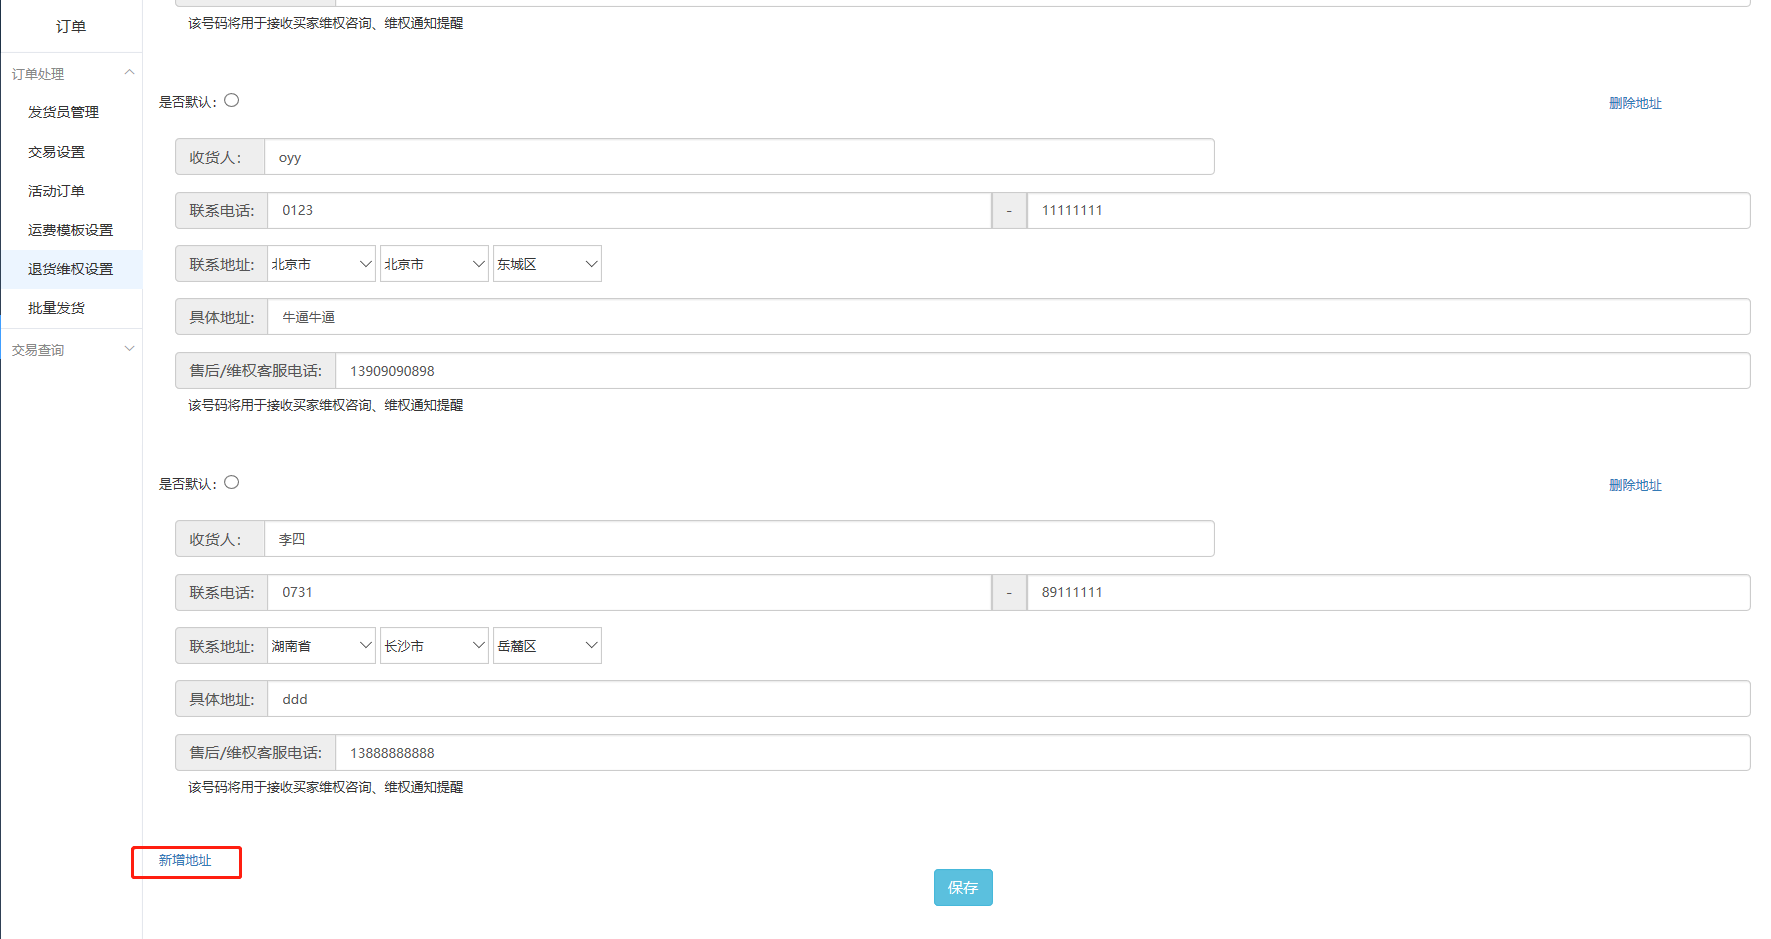Open city dropdown showing 北京市 for oyy

434,264
